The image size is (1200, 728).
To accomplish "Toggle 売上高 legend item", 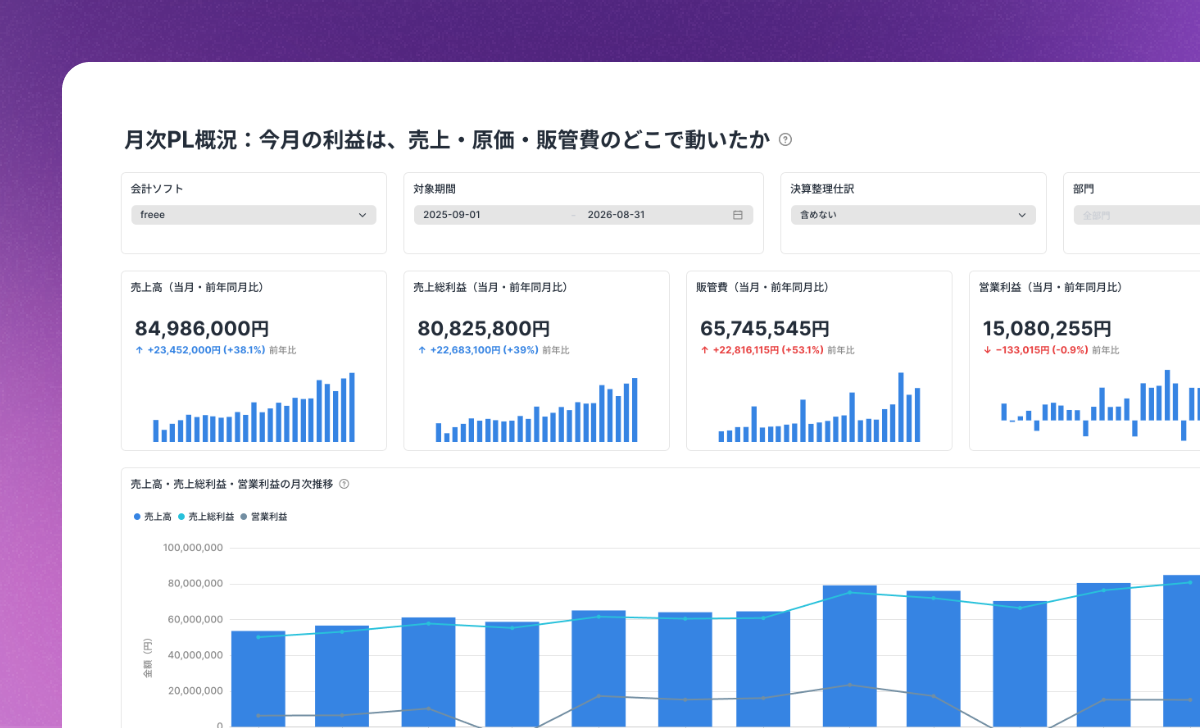I will (152, 517).
